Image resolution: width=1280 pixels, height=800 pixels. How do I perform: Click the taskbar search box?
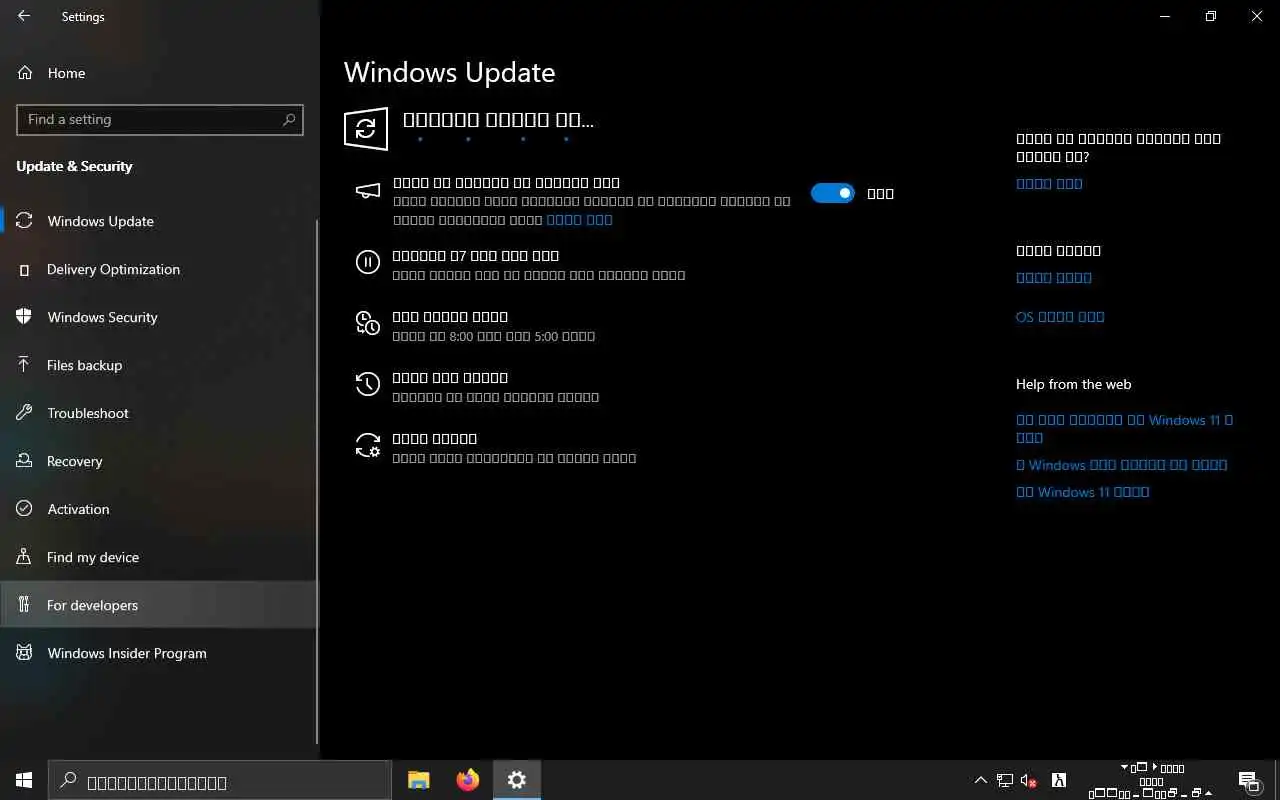point(220,780)
